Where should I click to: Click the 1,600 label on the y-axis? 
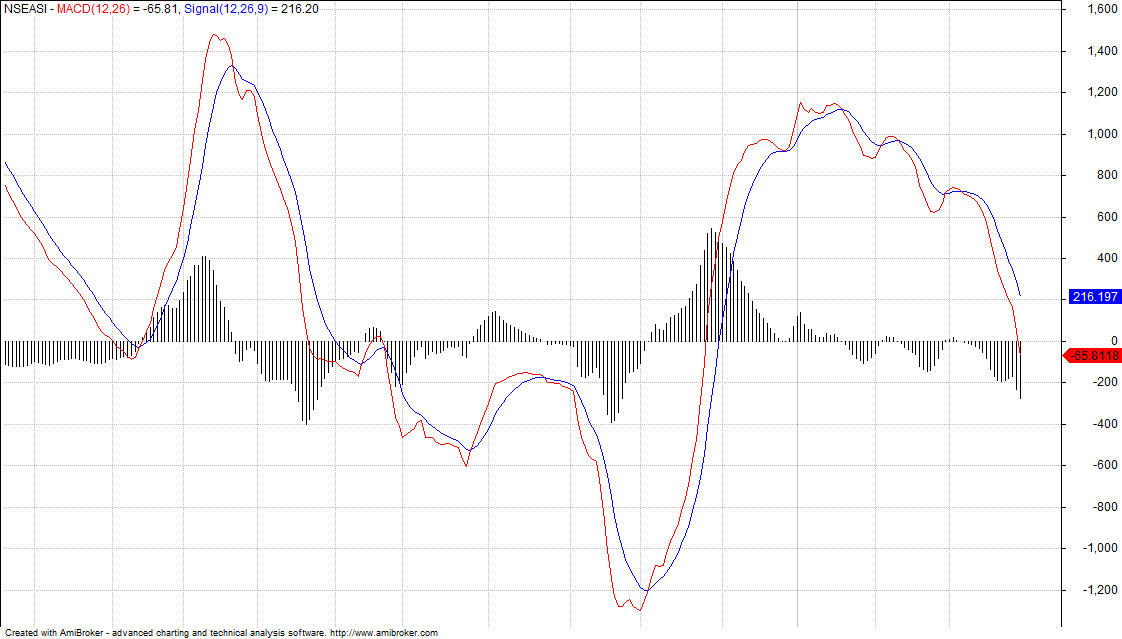(1103, 9)
